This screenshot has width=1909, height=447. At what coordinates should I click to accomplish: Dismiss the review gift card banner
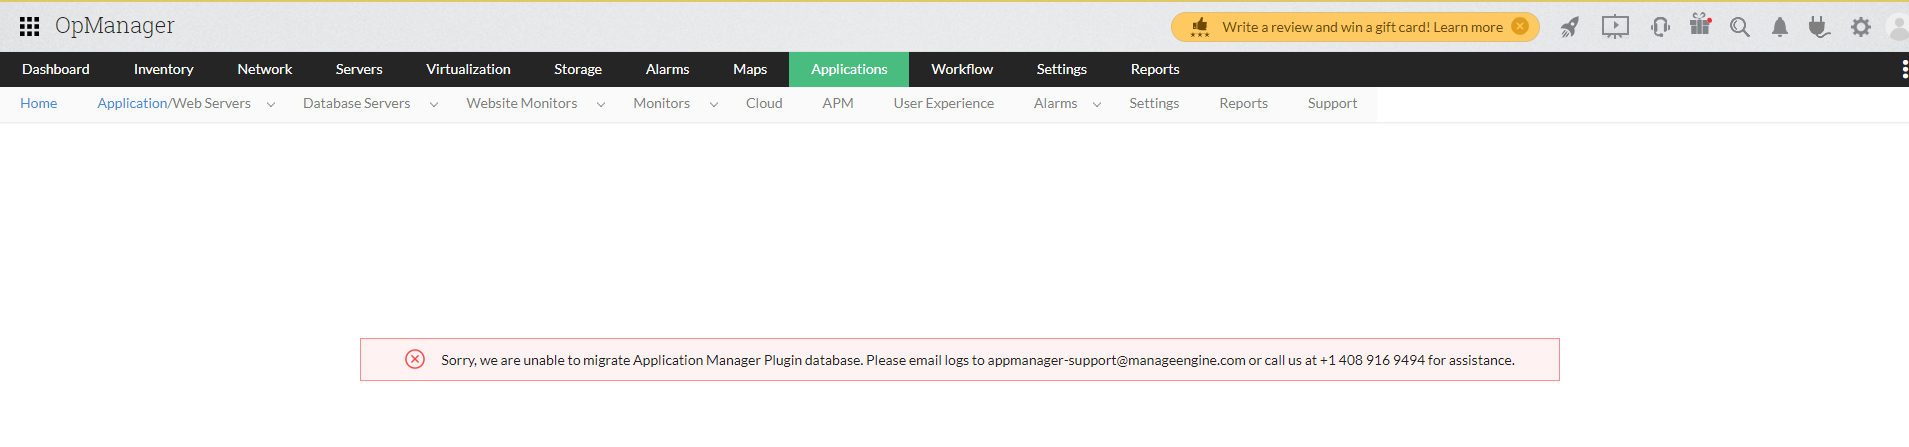click(1520, 26)
